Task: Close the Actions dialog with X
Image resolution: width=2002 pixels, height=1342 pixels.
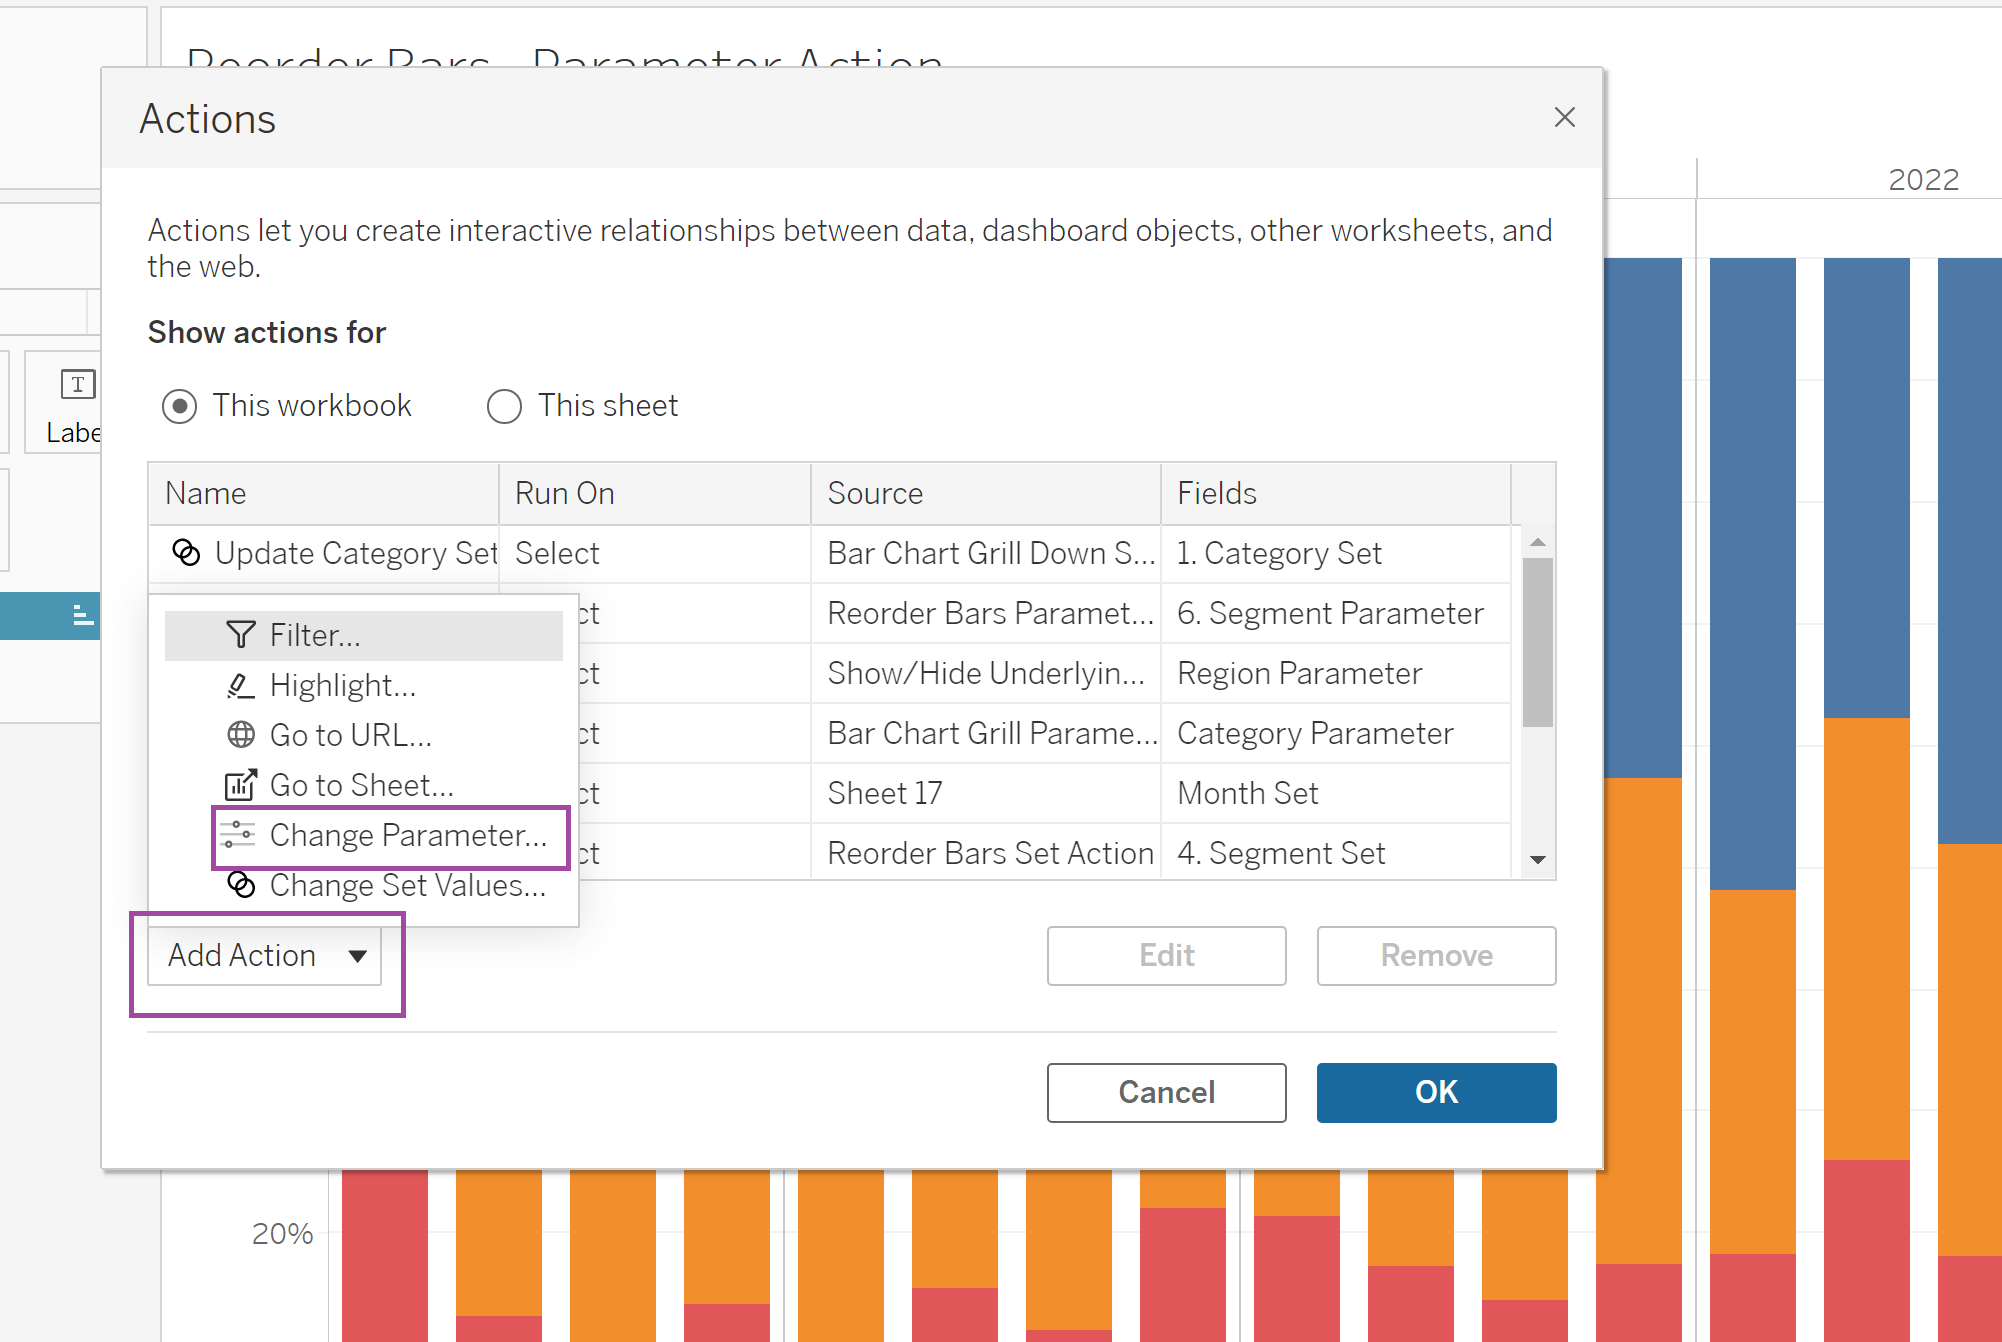Action: pos(1564,117)
